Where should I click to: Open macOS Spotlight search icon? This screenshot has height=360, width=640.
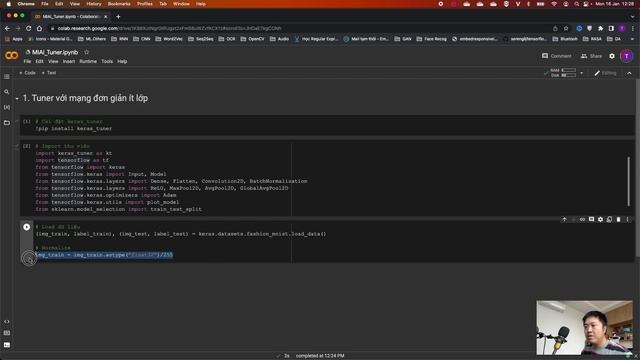click(576, 4)
